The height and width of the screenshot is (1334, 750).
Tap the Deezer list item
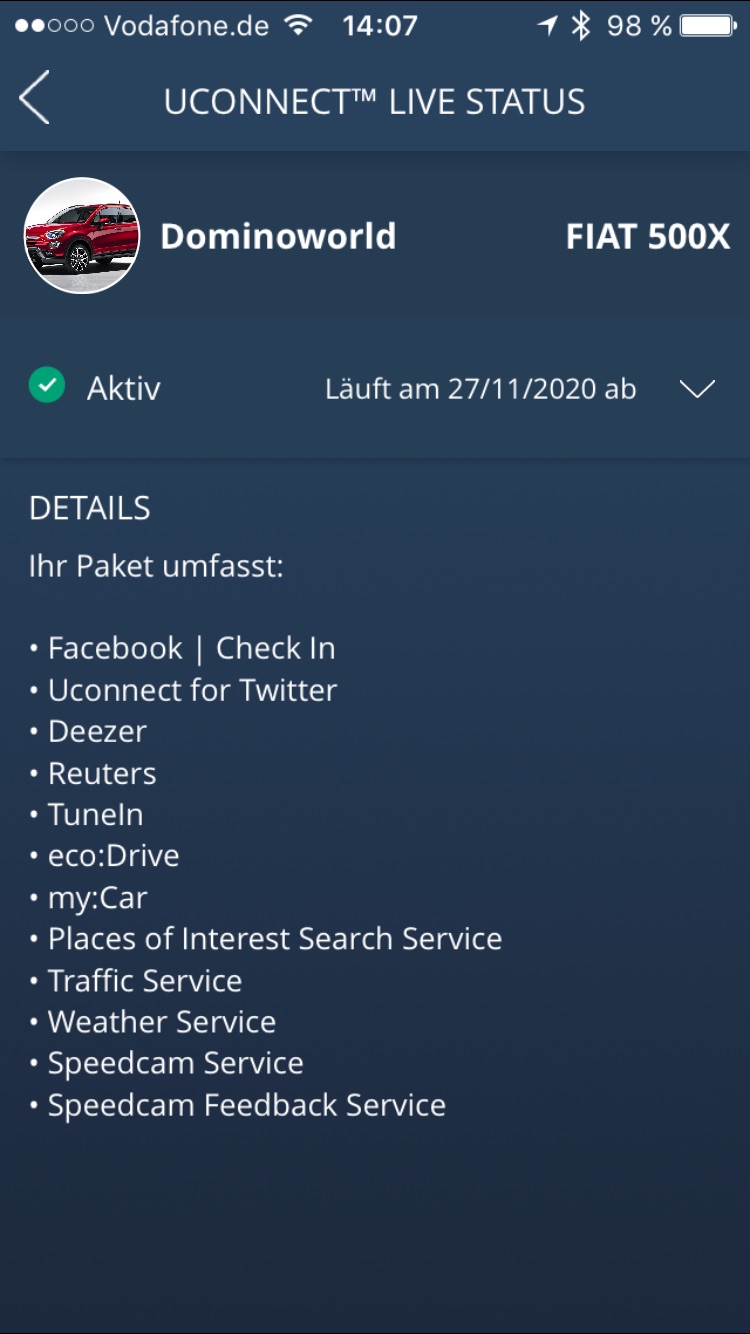(97, 731)
